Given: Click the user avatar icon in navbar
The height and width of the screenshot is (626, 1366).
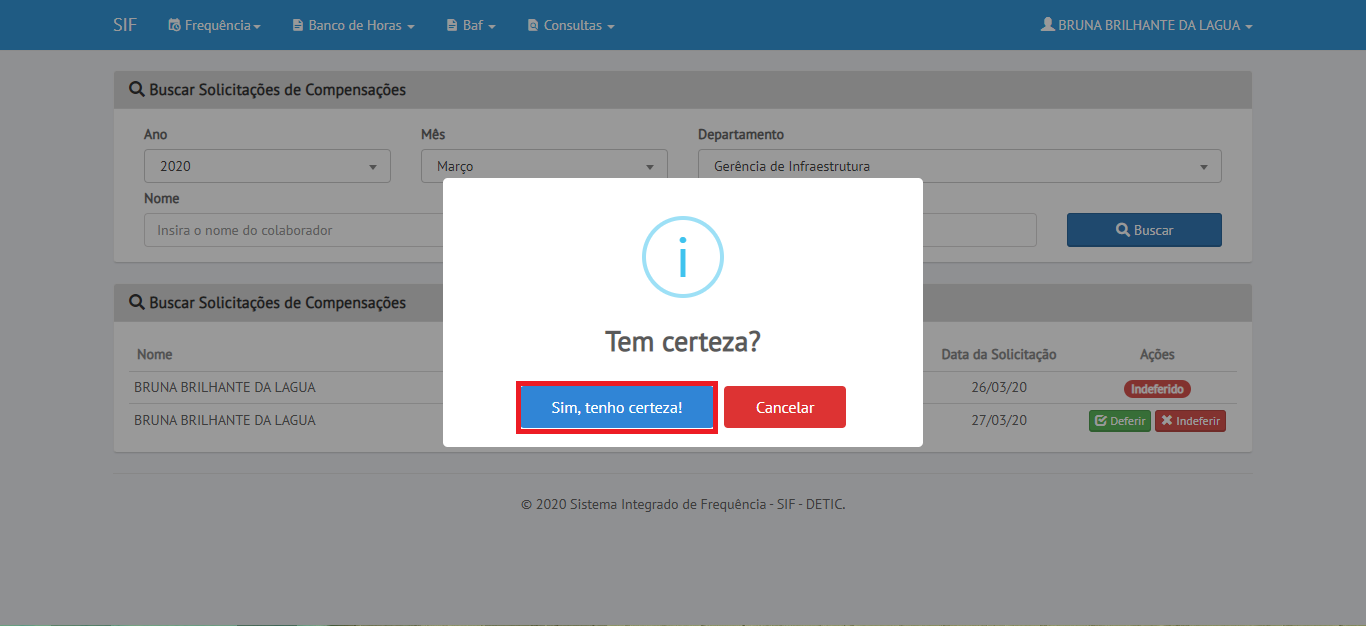Looking at the screenshot, I should (1048, 25).
